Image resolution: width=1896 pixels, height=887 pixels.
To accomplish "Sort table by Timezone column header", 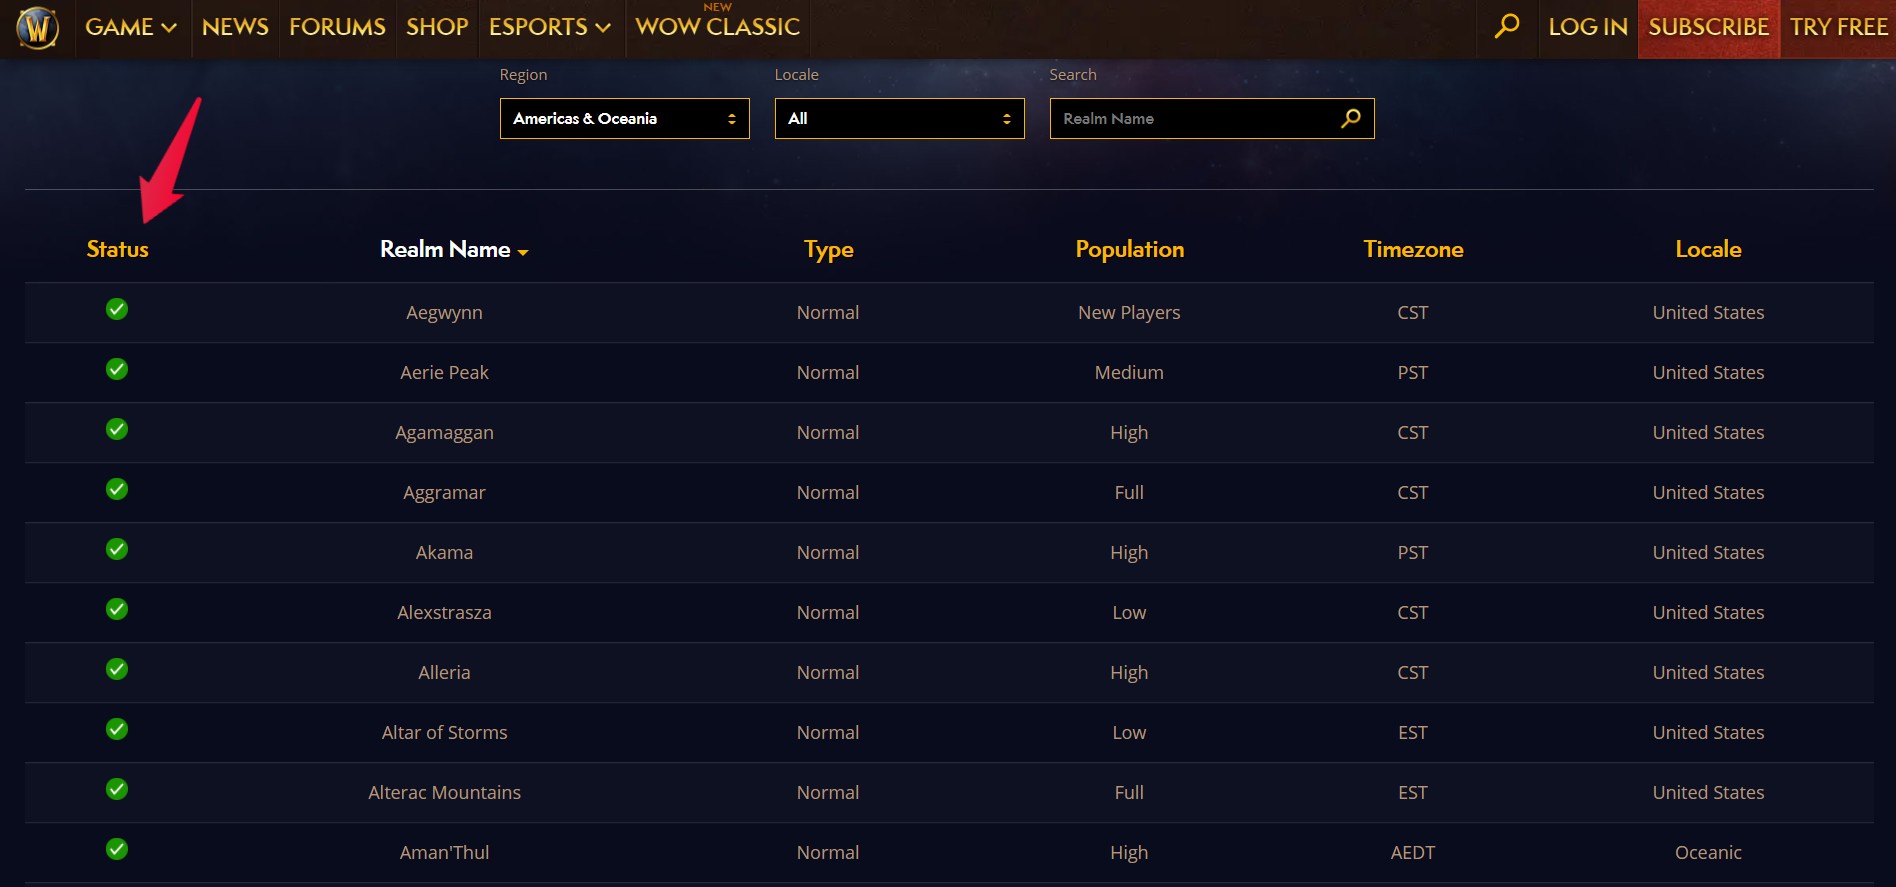I will [1413, 249].
